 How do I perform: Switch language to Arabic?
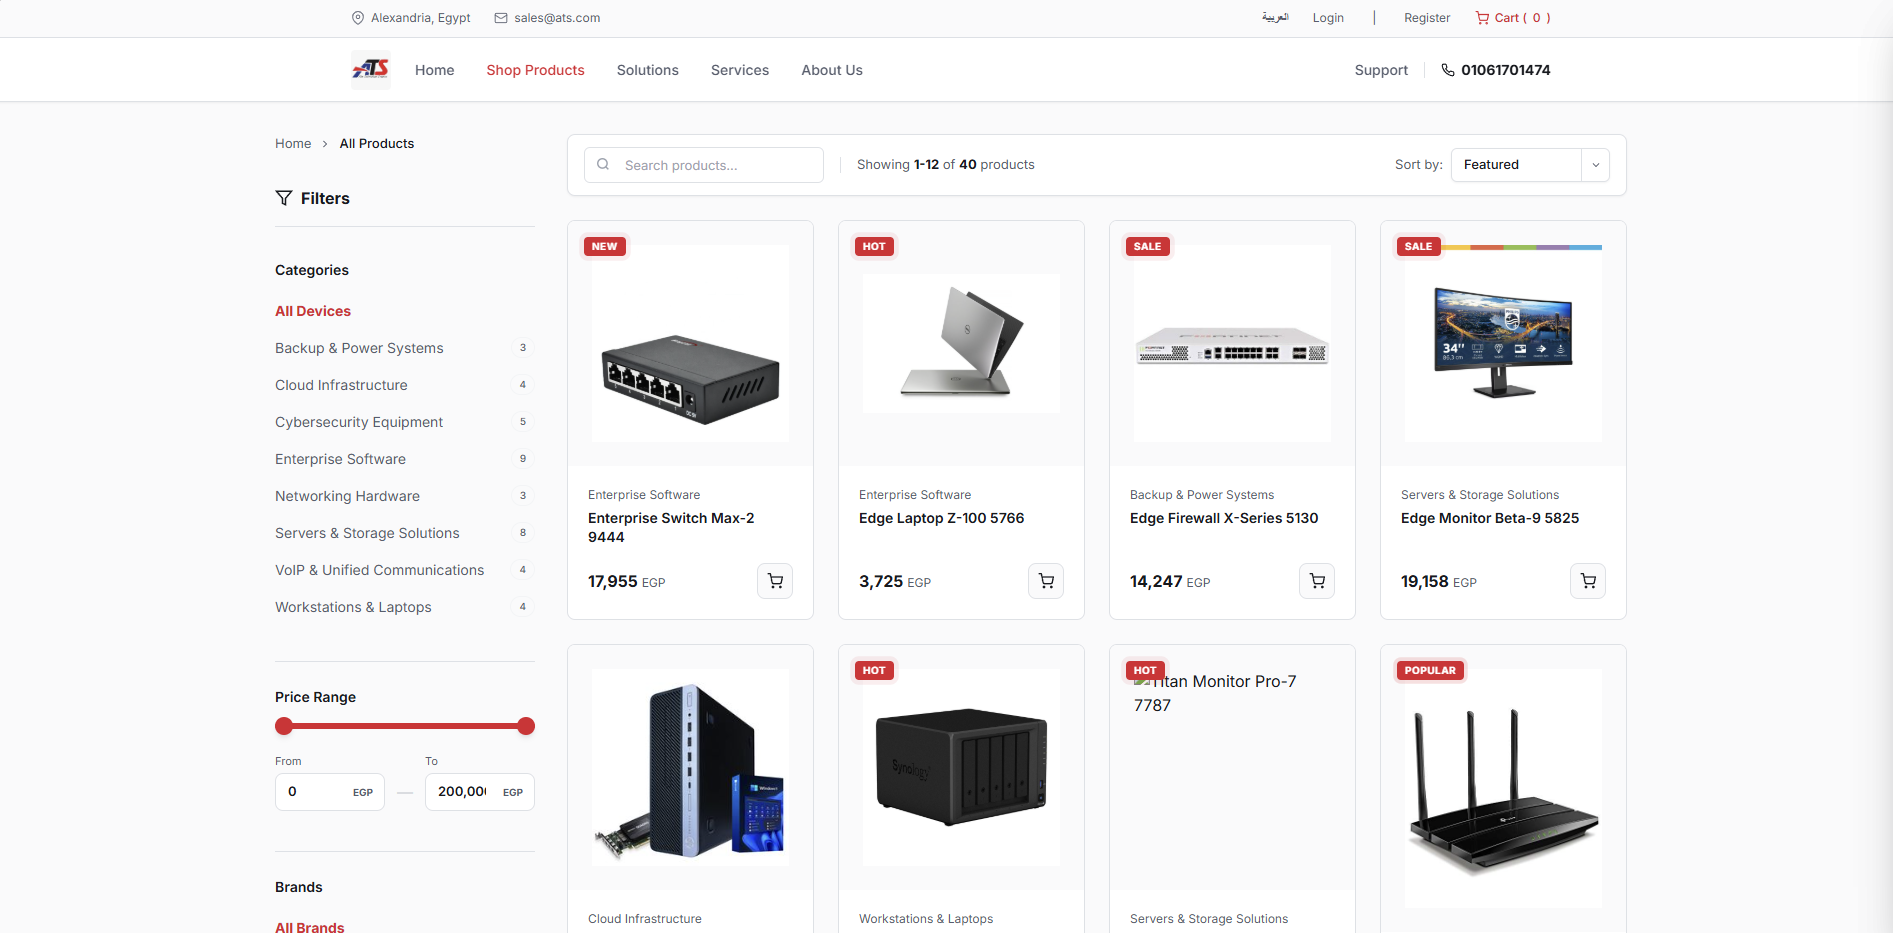(x=1275, y=18)
